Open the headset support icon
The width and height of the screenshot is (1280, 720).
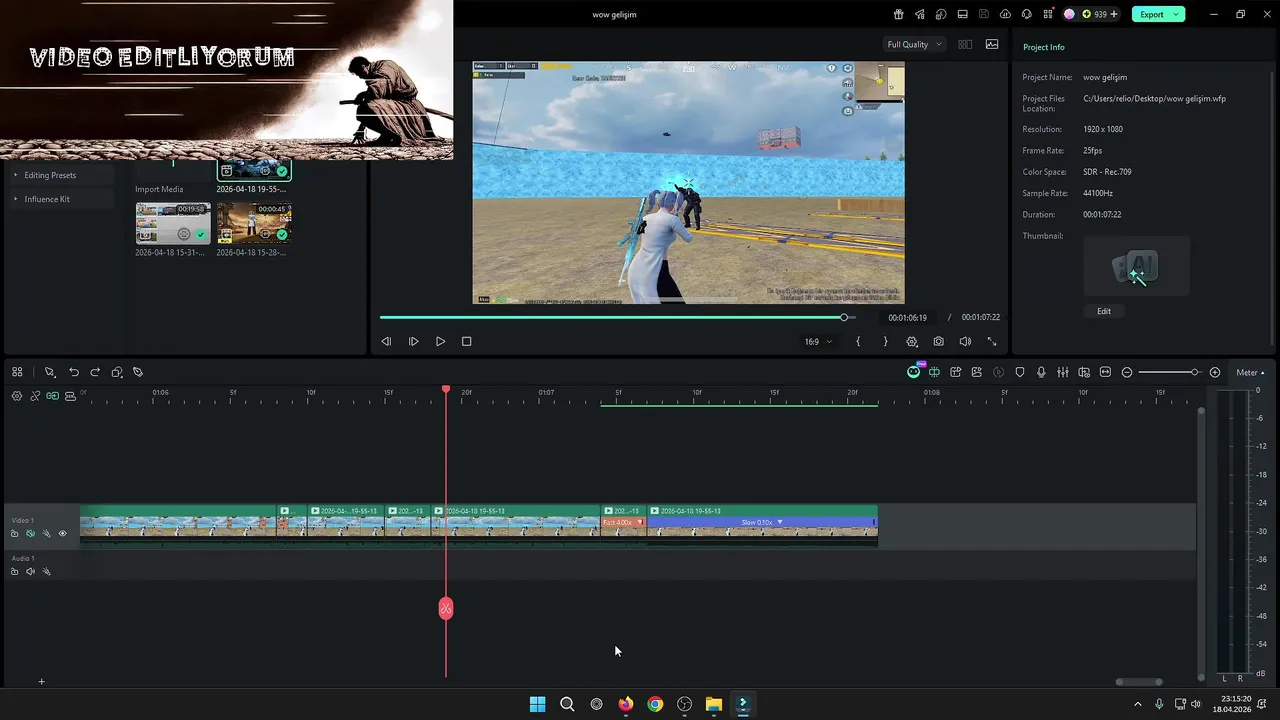[x=1026, y=14]
